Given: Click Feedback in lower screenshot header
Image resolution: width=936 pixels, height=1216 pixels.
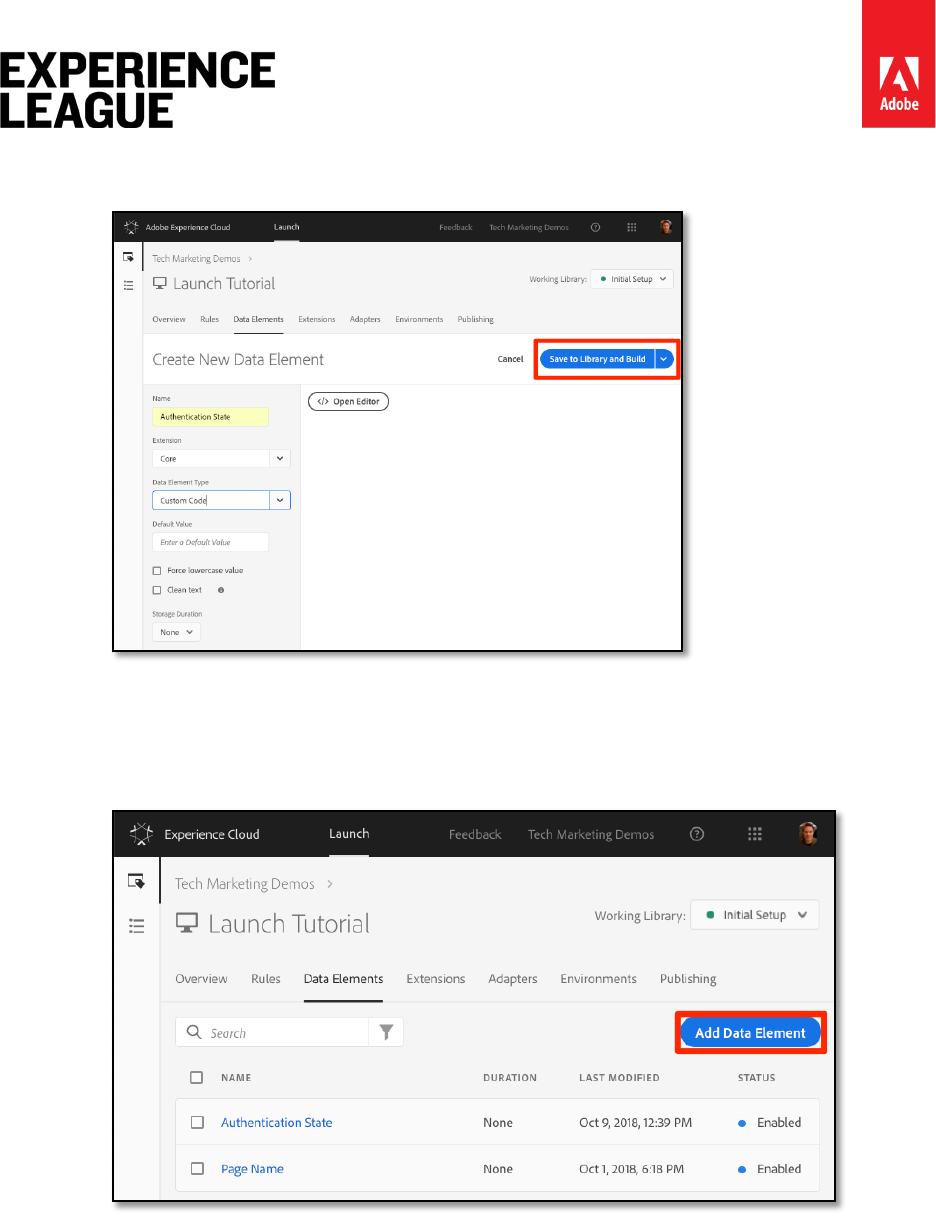Looking at the screenshot, I should click(x=475, y=834).
